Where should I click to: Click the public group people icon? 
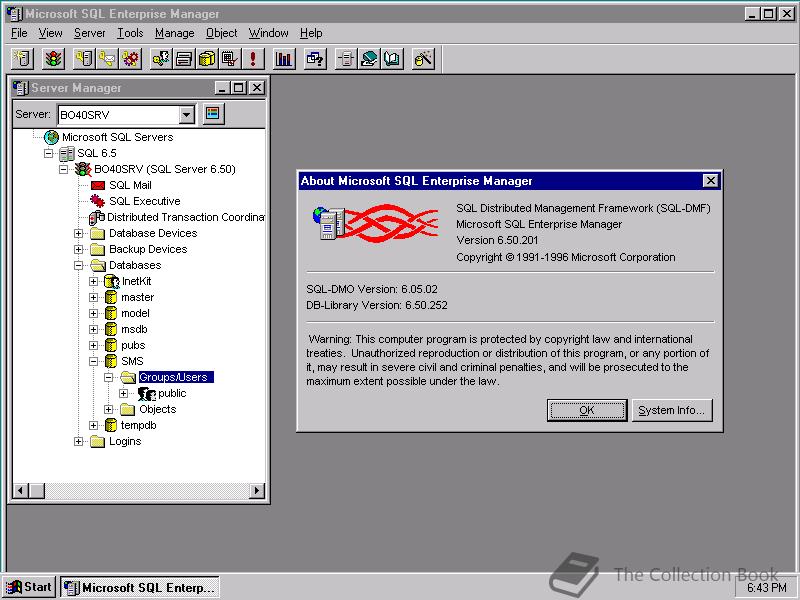pyautogui.click(x=147, y=393)
